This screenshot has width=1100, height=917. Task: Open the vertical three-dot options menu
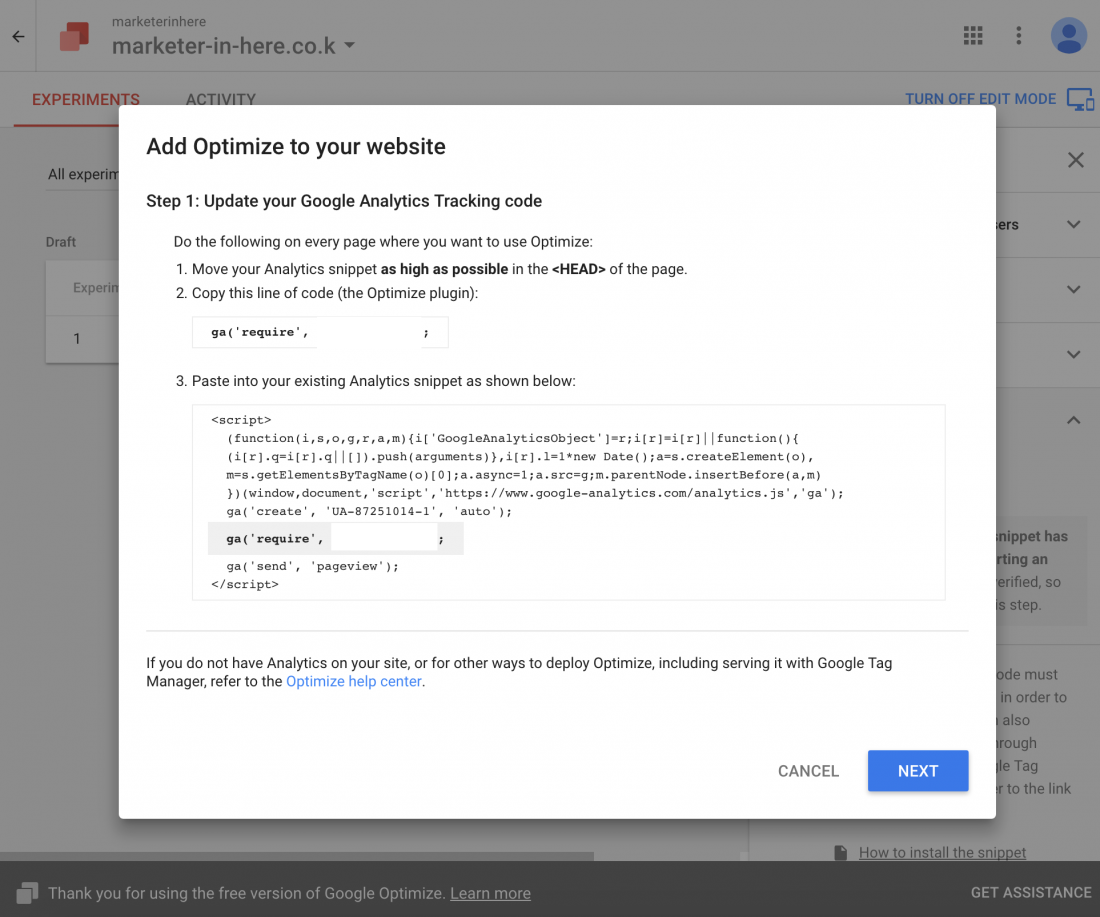pos(1019,35)
